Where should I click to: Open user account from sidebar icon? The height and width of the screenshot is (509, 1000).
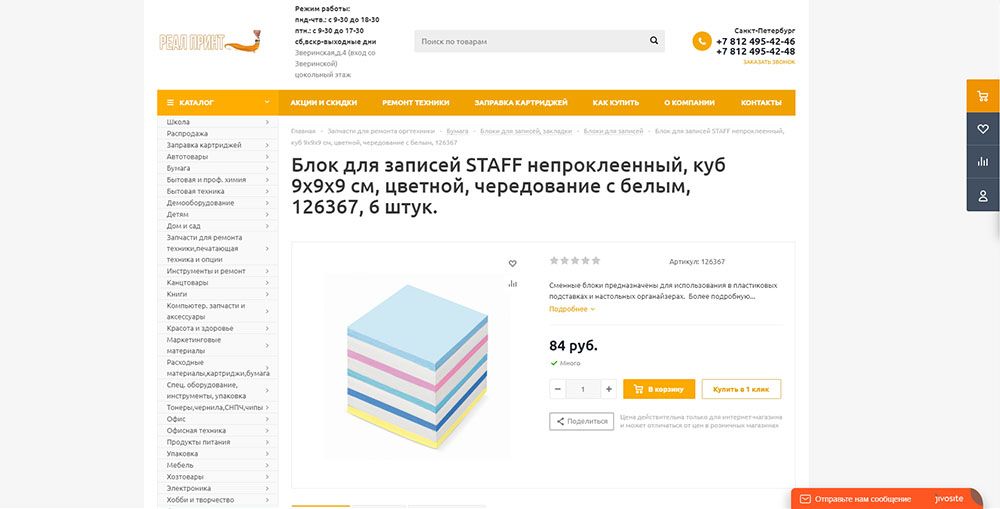(x=982, y=195)
